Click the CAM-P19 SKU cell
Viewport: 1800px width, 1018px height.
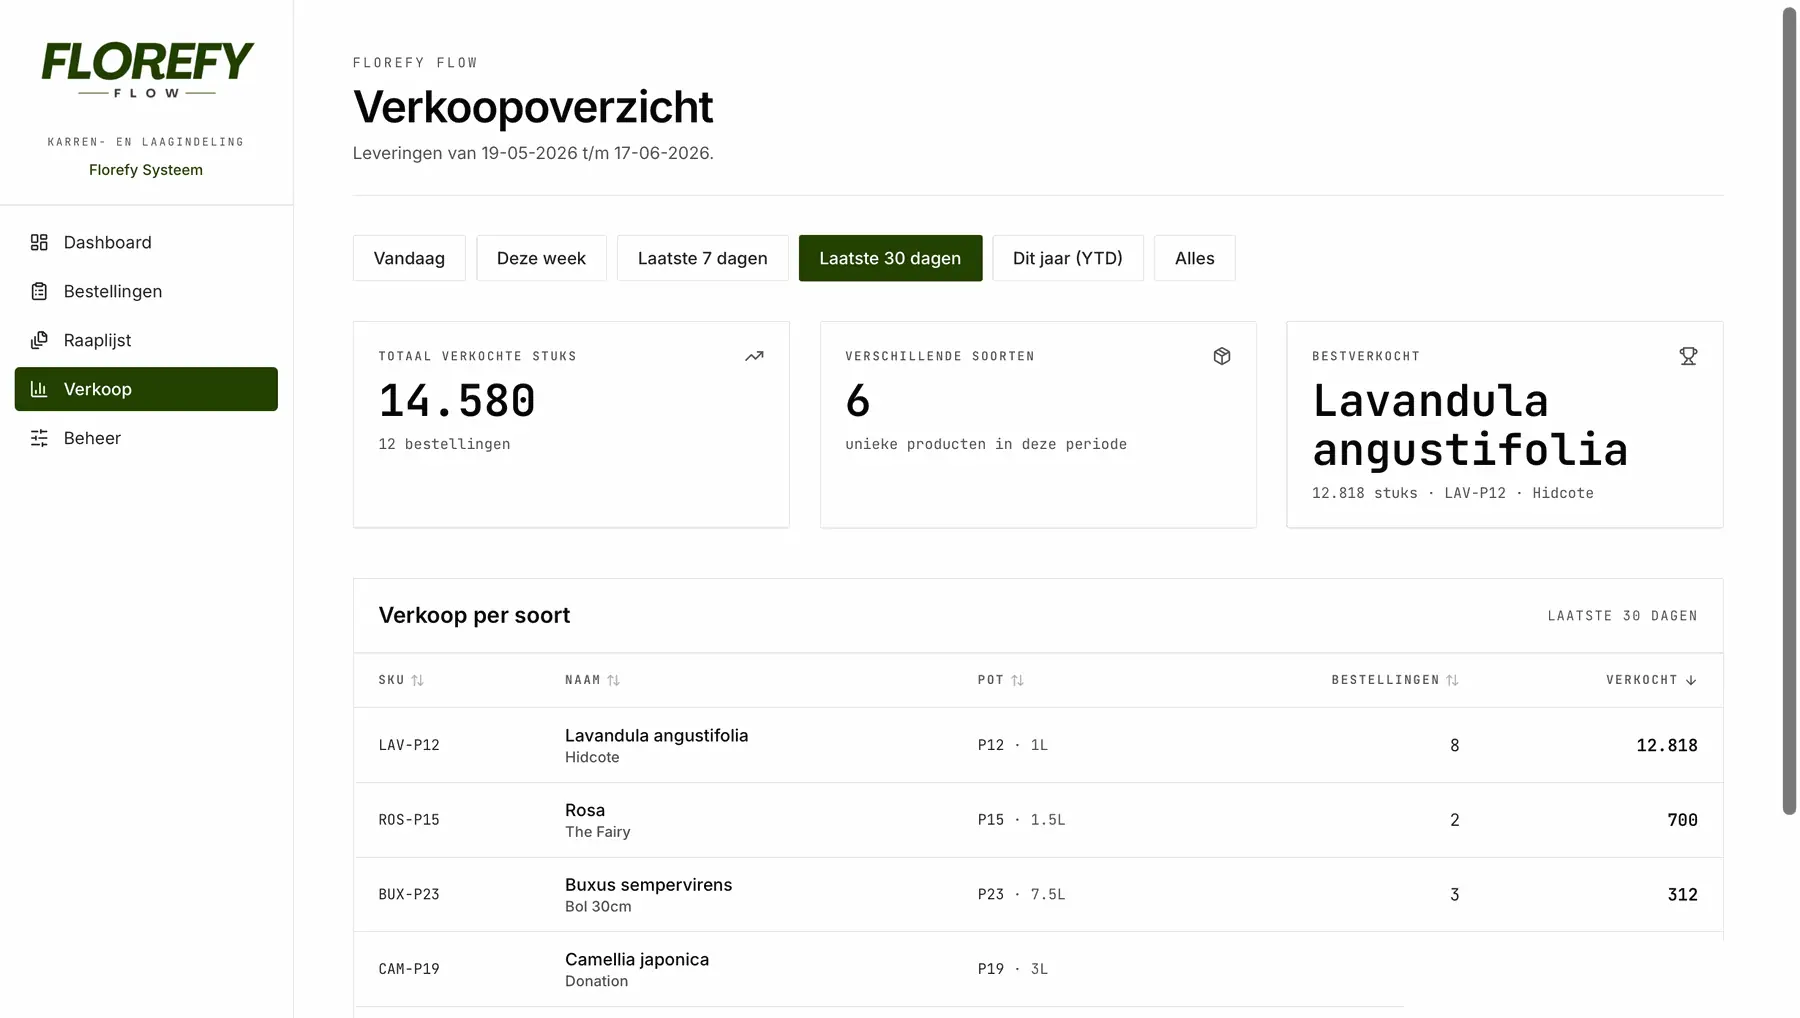(x=409, y=969)
